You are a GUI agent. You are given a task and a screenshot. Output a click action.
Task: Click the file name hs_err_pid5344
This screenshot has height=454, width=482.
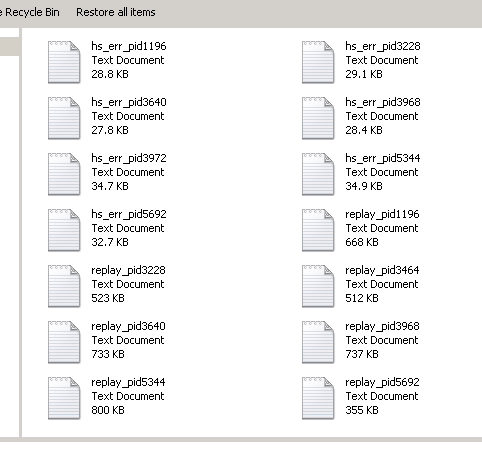[383, 158]
